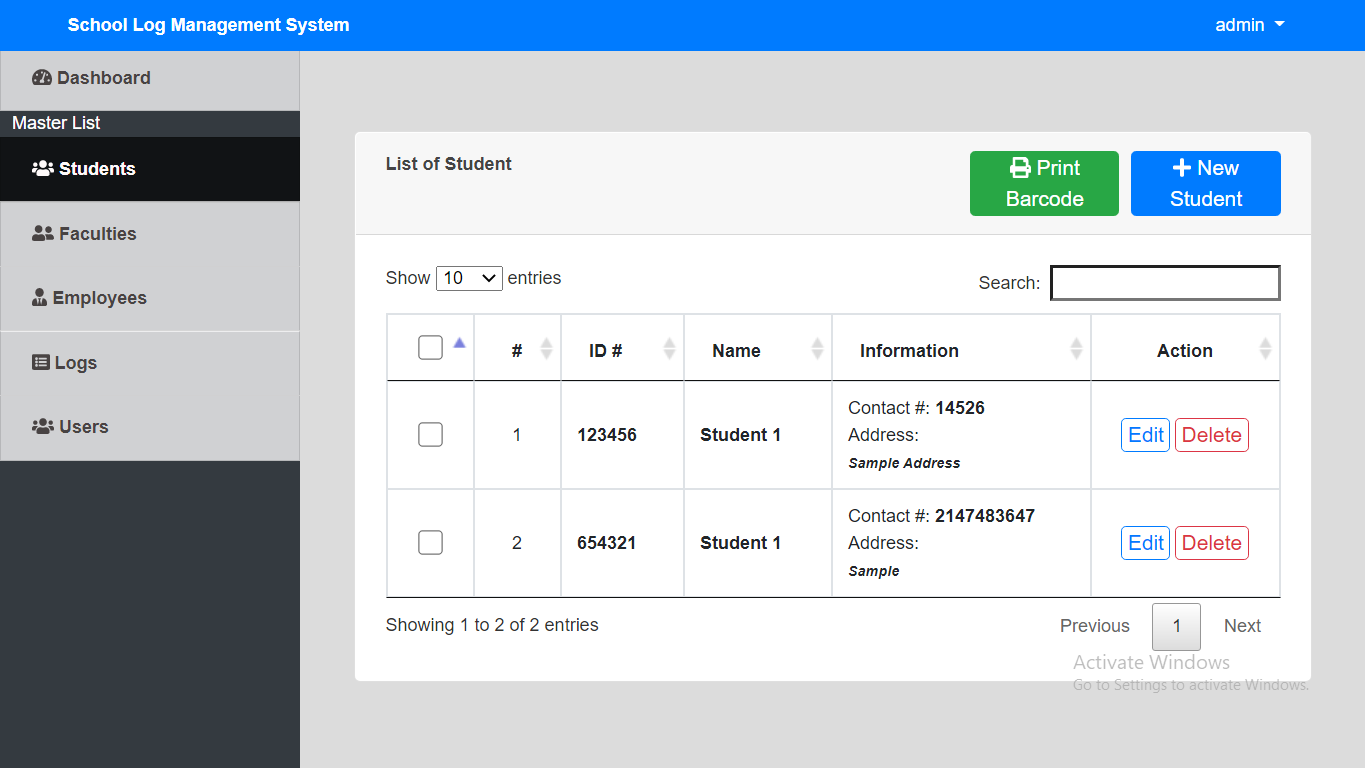Viewport: 1365px width, 768px height.
Task: Click the Employees person icon
Action: click(38, 296)
